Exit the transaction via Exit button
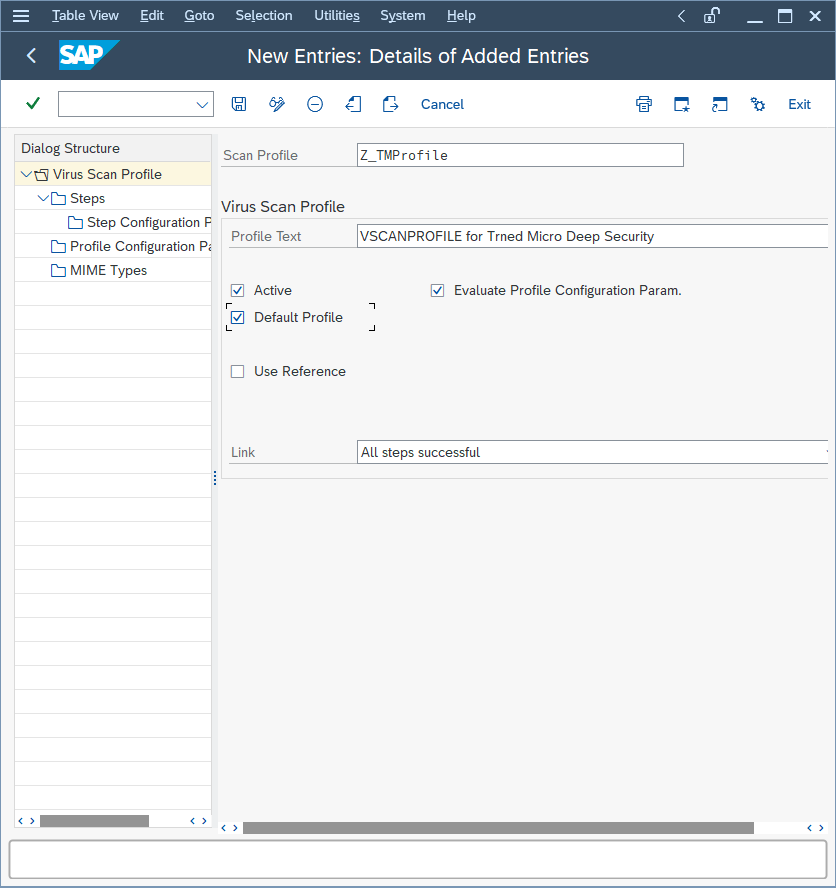 799,103
